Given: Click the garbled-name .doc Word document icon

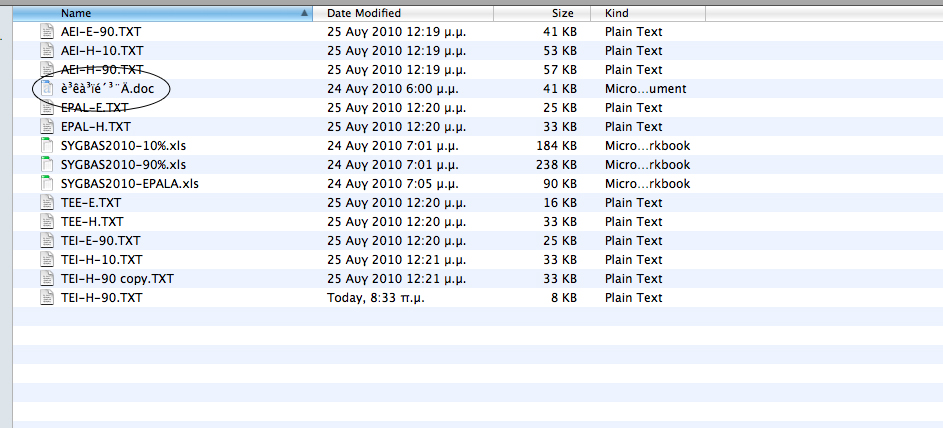Looking at the screenshot, I should [x=47, y=89].
